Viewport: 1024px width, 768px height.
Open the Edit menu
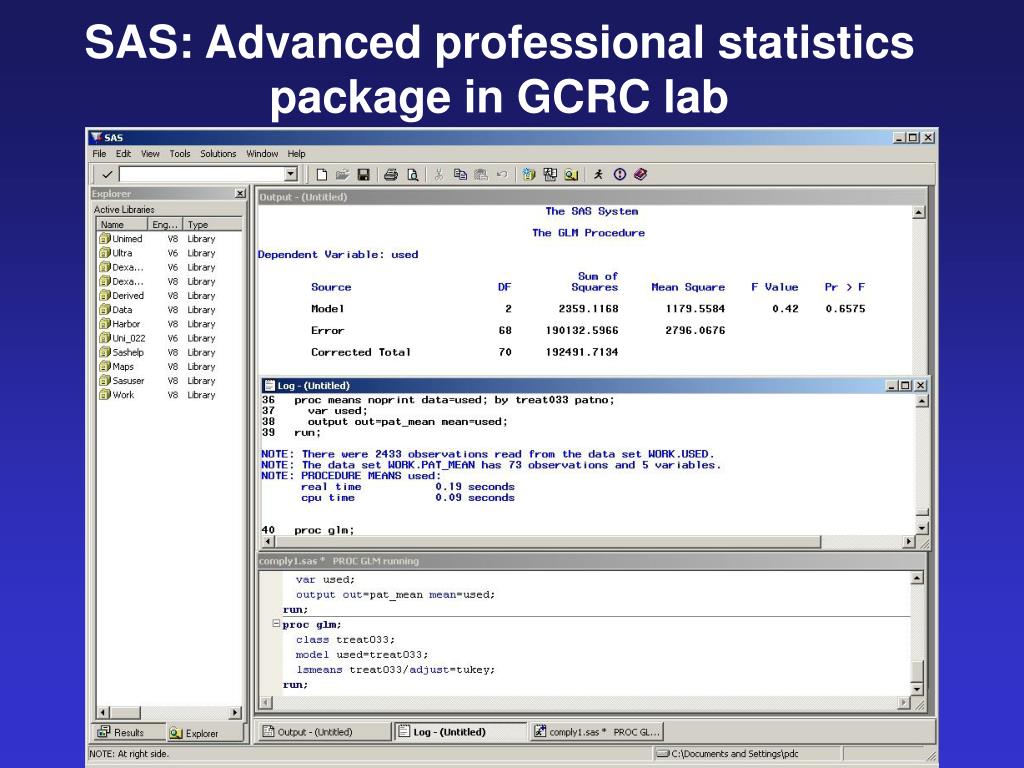click(x=123, y=153)
